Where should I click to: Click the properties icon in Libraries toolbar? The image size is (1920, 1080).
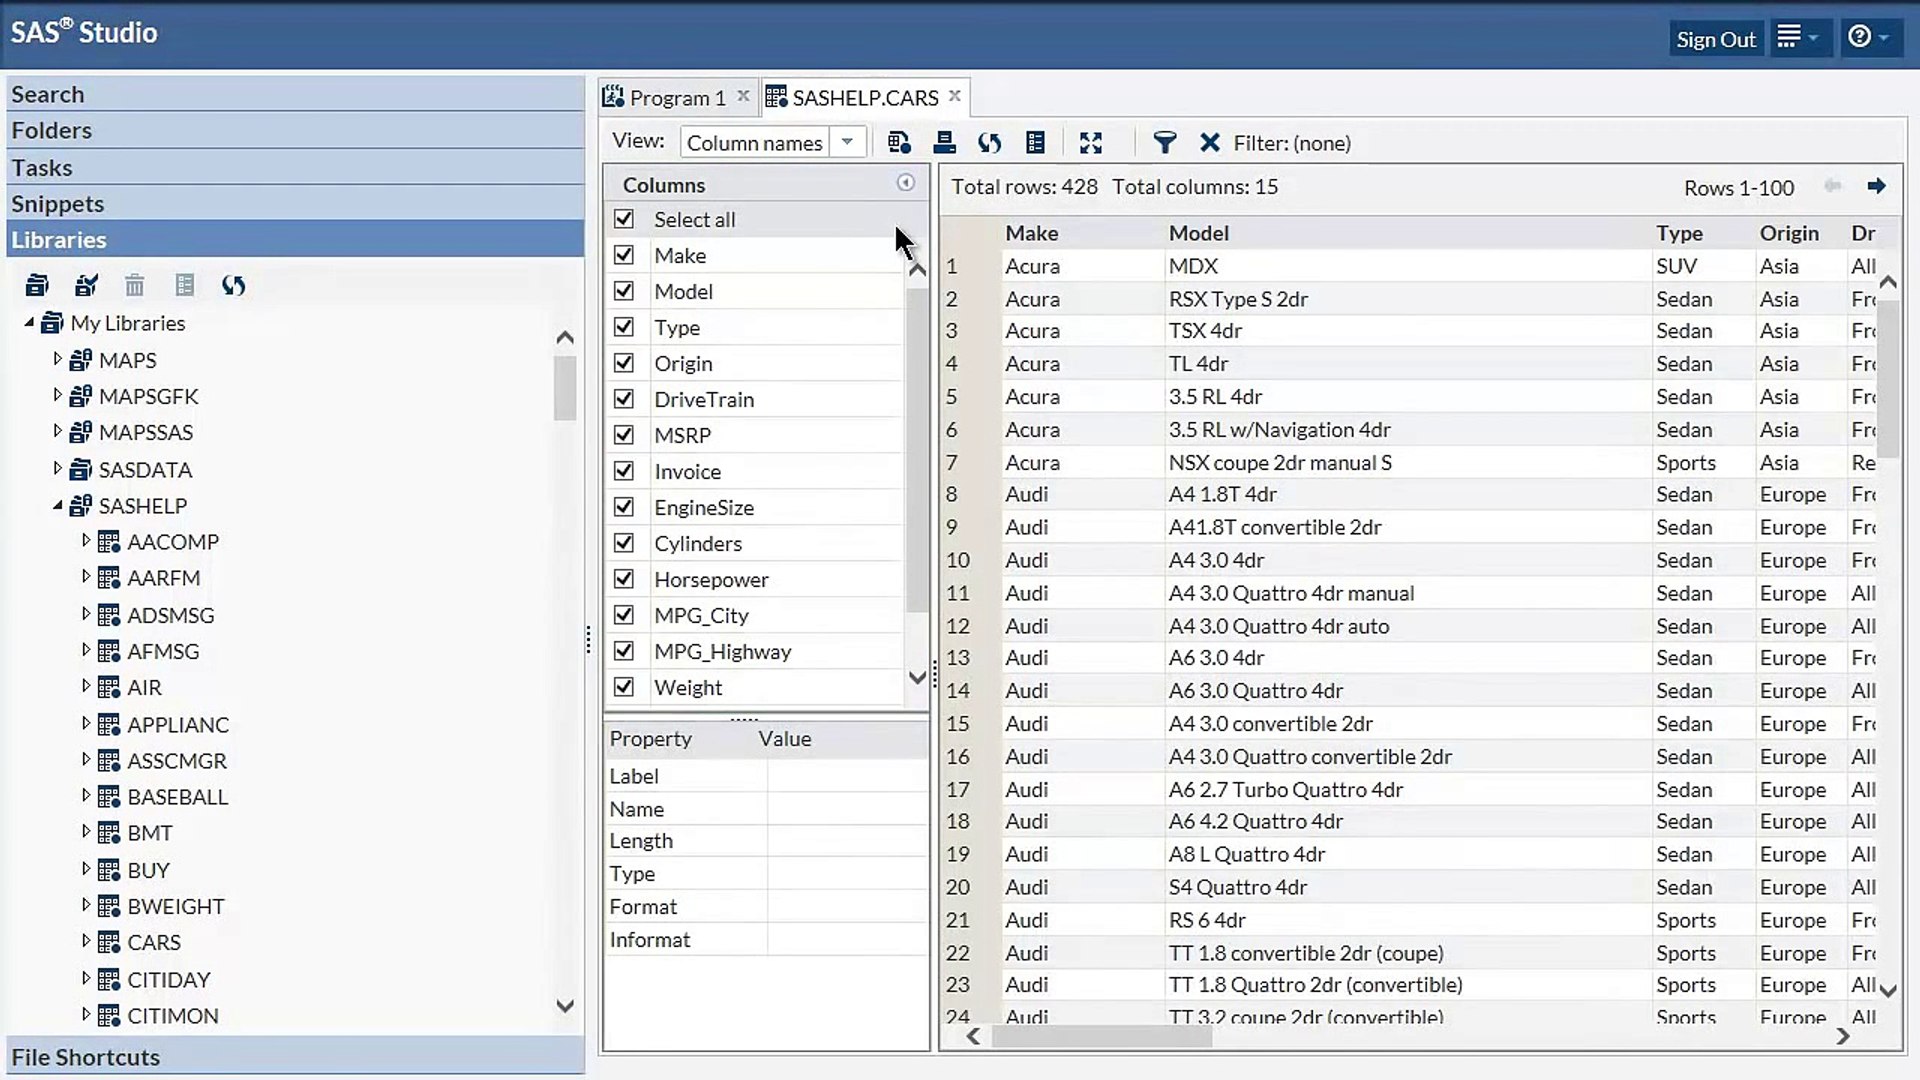point(184,286)
